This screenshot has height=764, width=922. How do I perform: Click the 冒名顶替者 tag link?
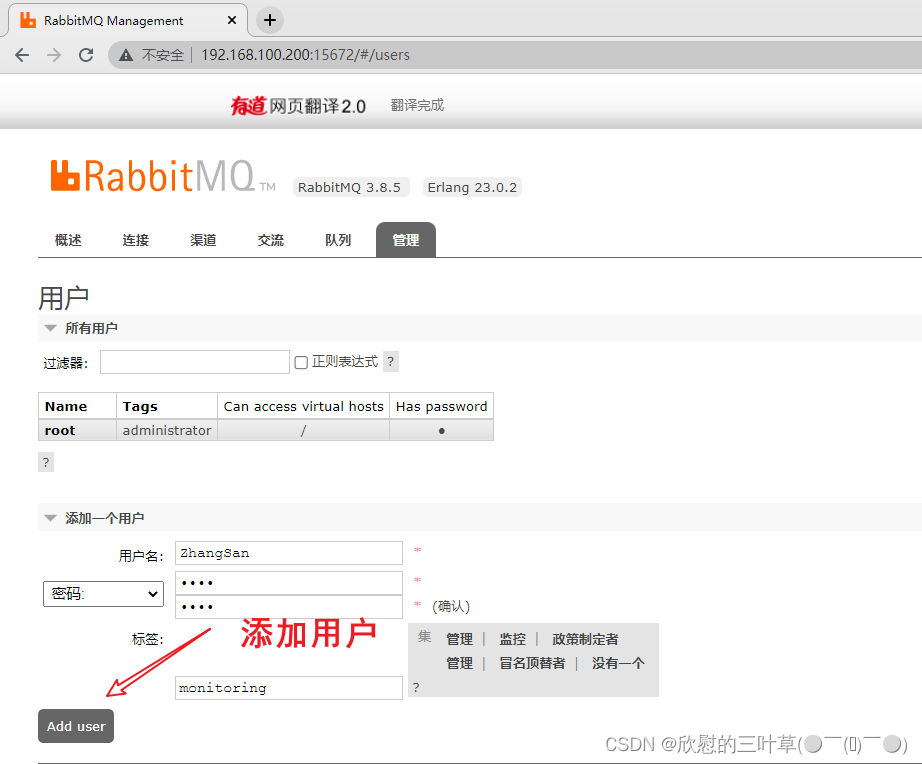coord(532,663)
